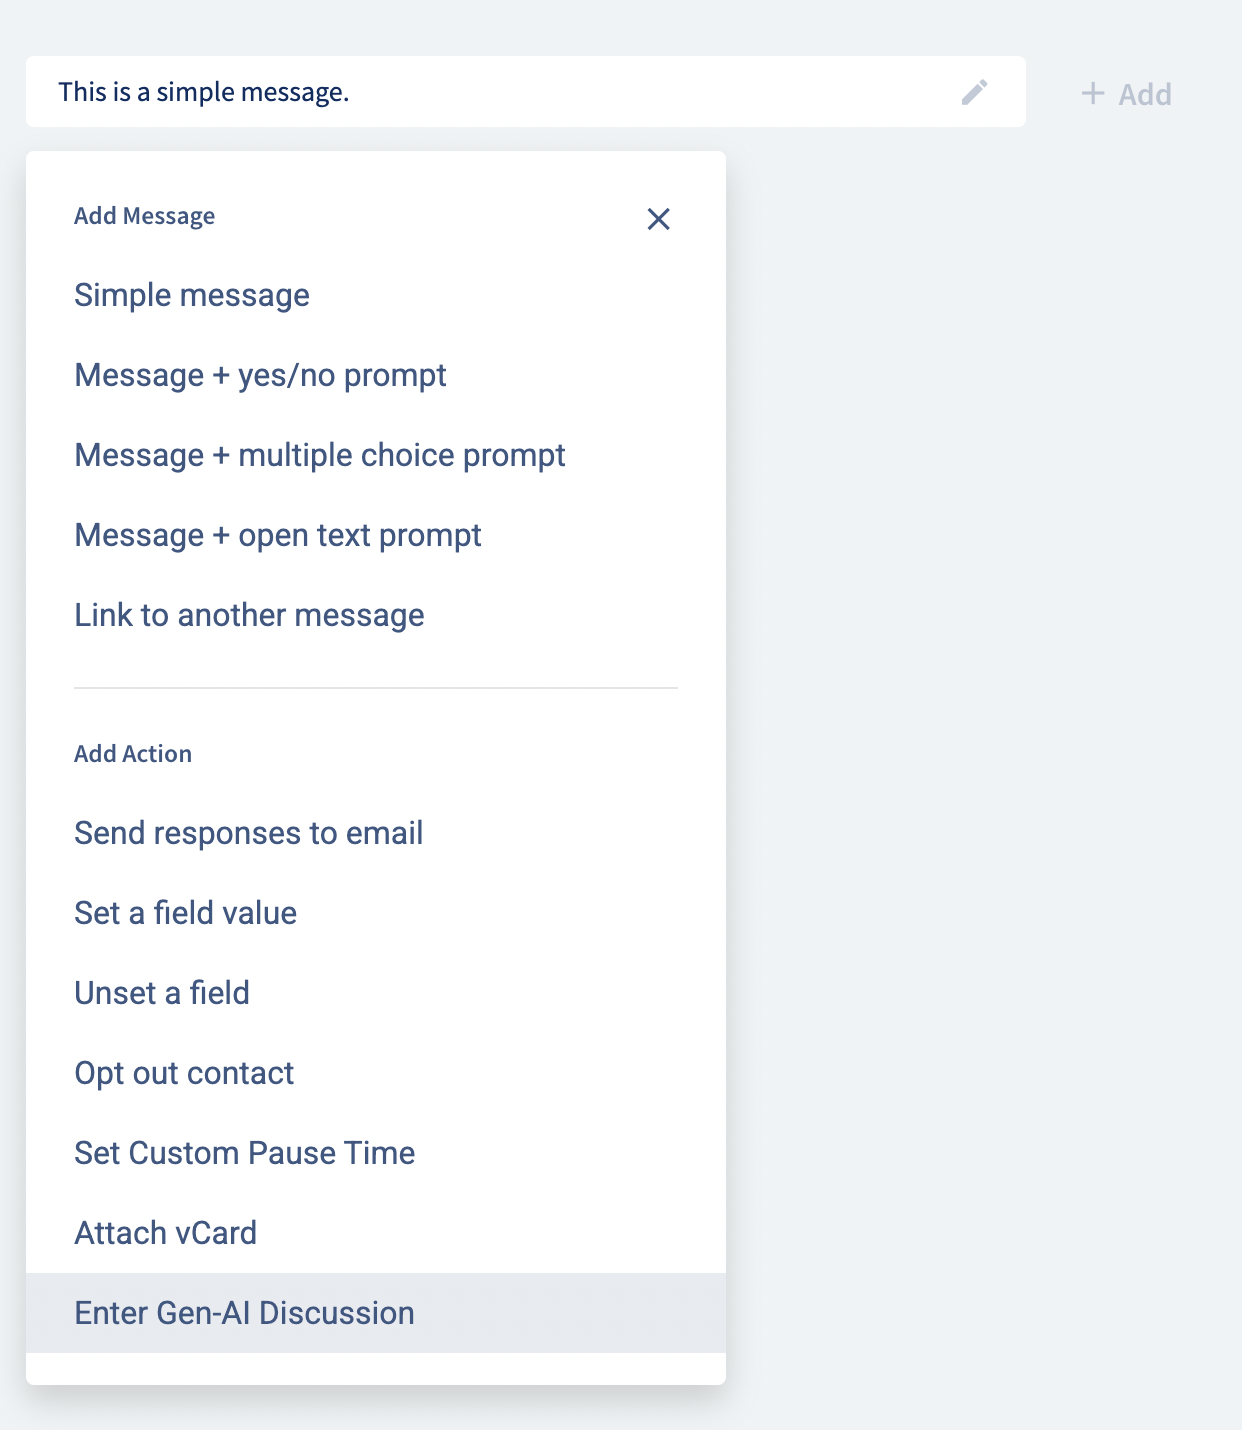Click Enter Gen-AI Discussion option
Viewport: 1242px width, 1430px height.
pyautogui.click(x=244, y=1313)
